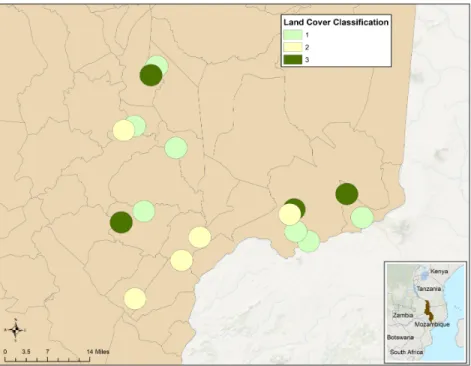Click the 'Land Cover Classification' legend title
The width and height of the screenshot is (471, 366).
pos(336,22)
